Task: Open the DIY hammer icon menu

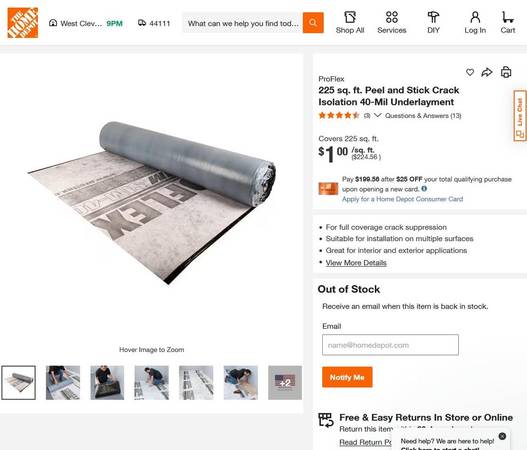Action: pos(433,23)
